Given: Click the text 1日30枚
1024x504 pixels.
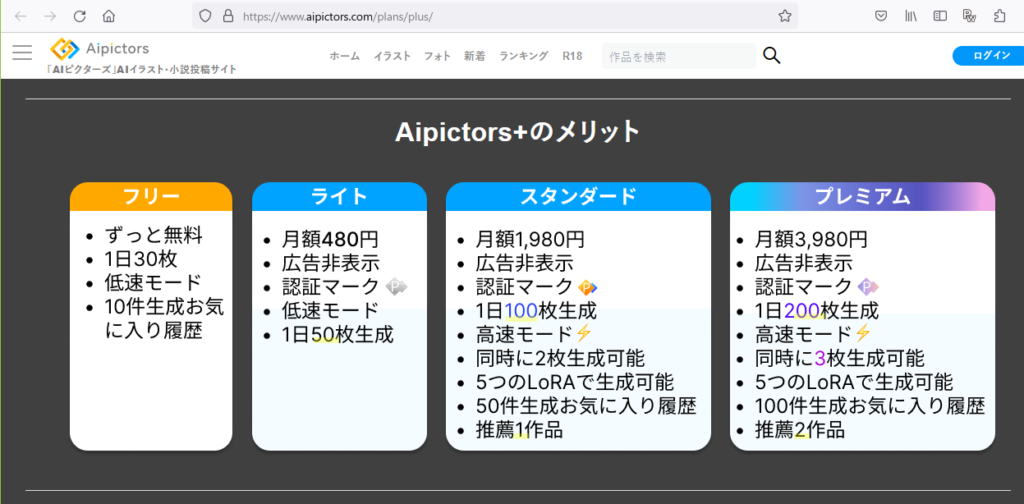Looking at the screenshot, I should (x=140, y=259).
